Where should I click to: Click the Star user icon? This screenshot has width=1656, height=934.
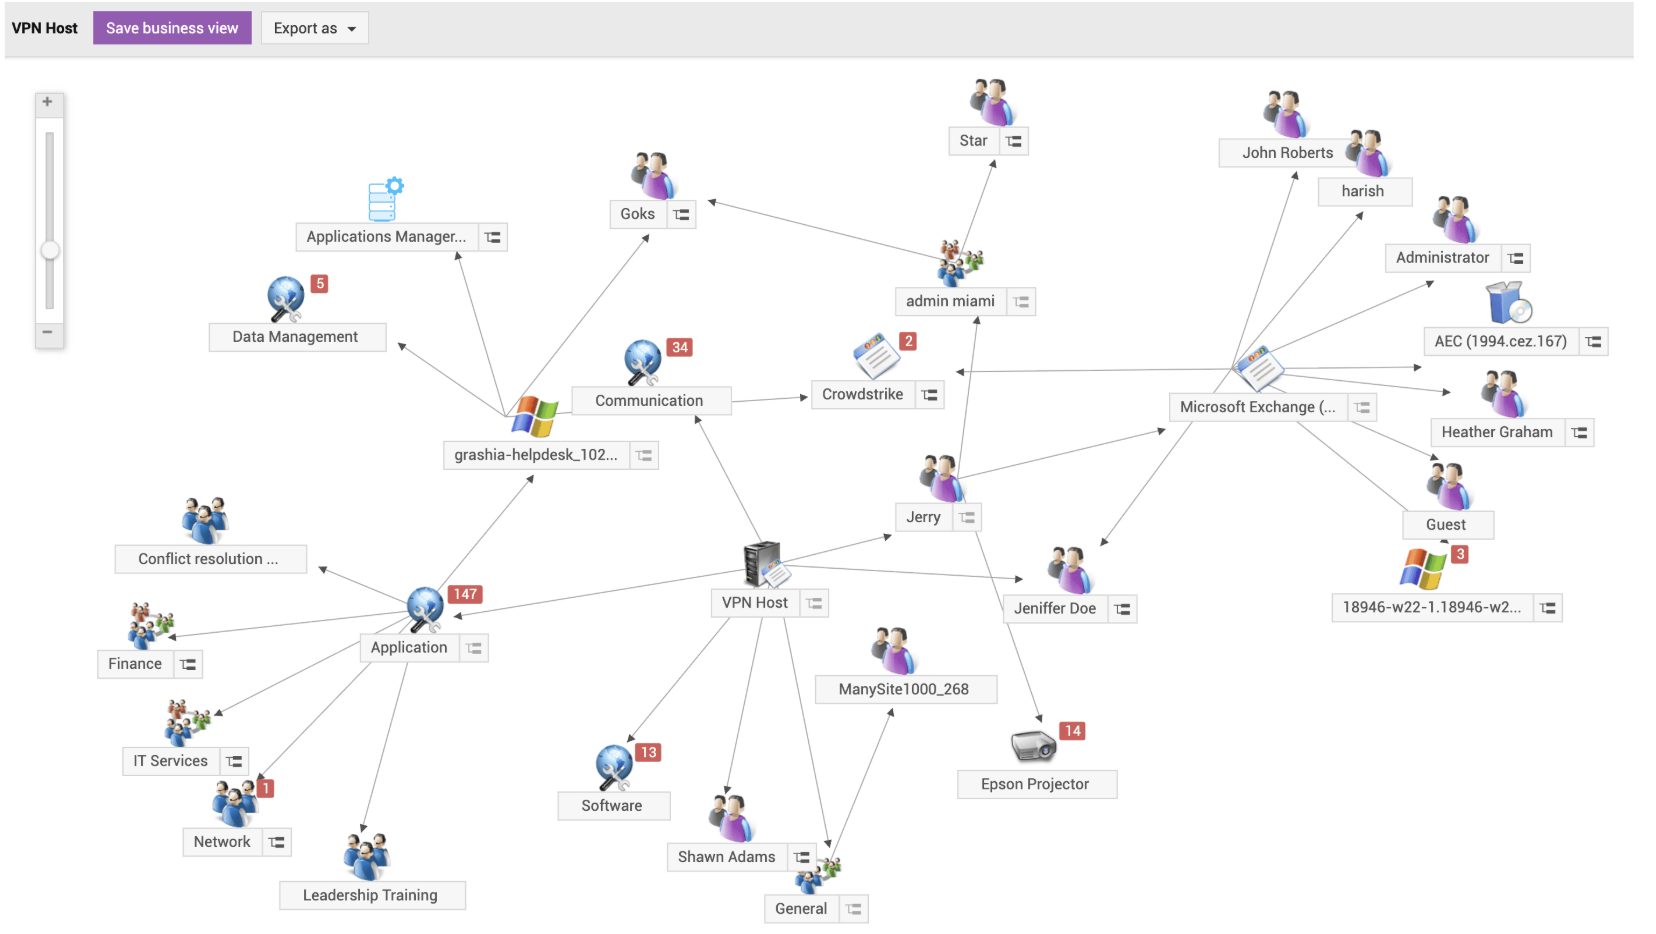[992, 102]
